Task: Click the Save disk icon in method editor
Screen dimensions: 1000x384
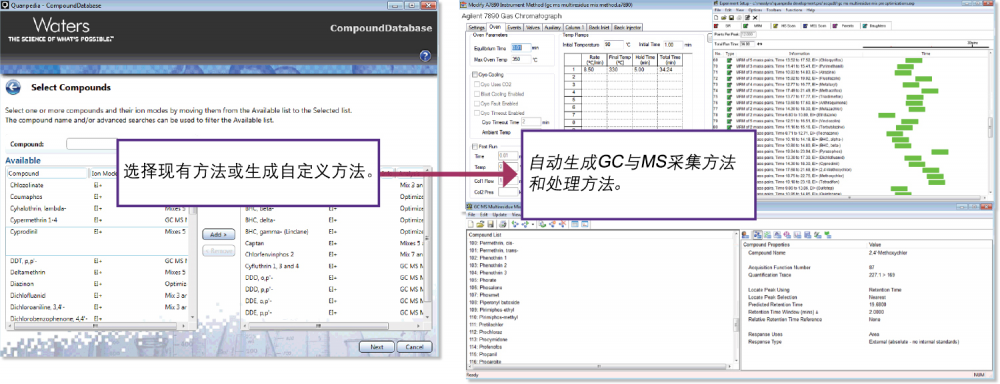Action: 489,224
